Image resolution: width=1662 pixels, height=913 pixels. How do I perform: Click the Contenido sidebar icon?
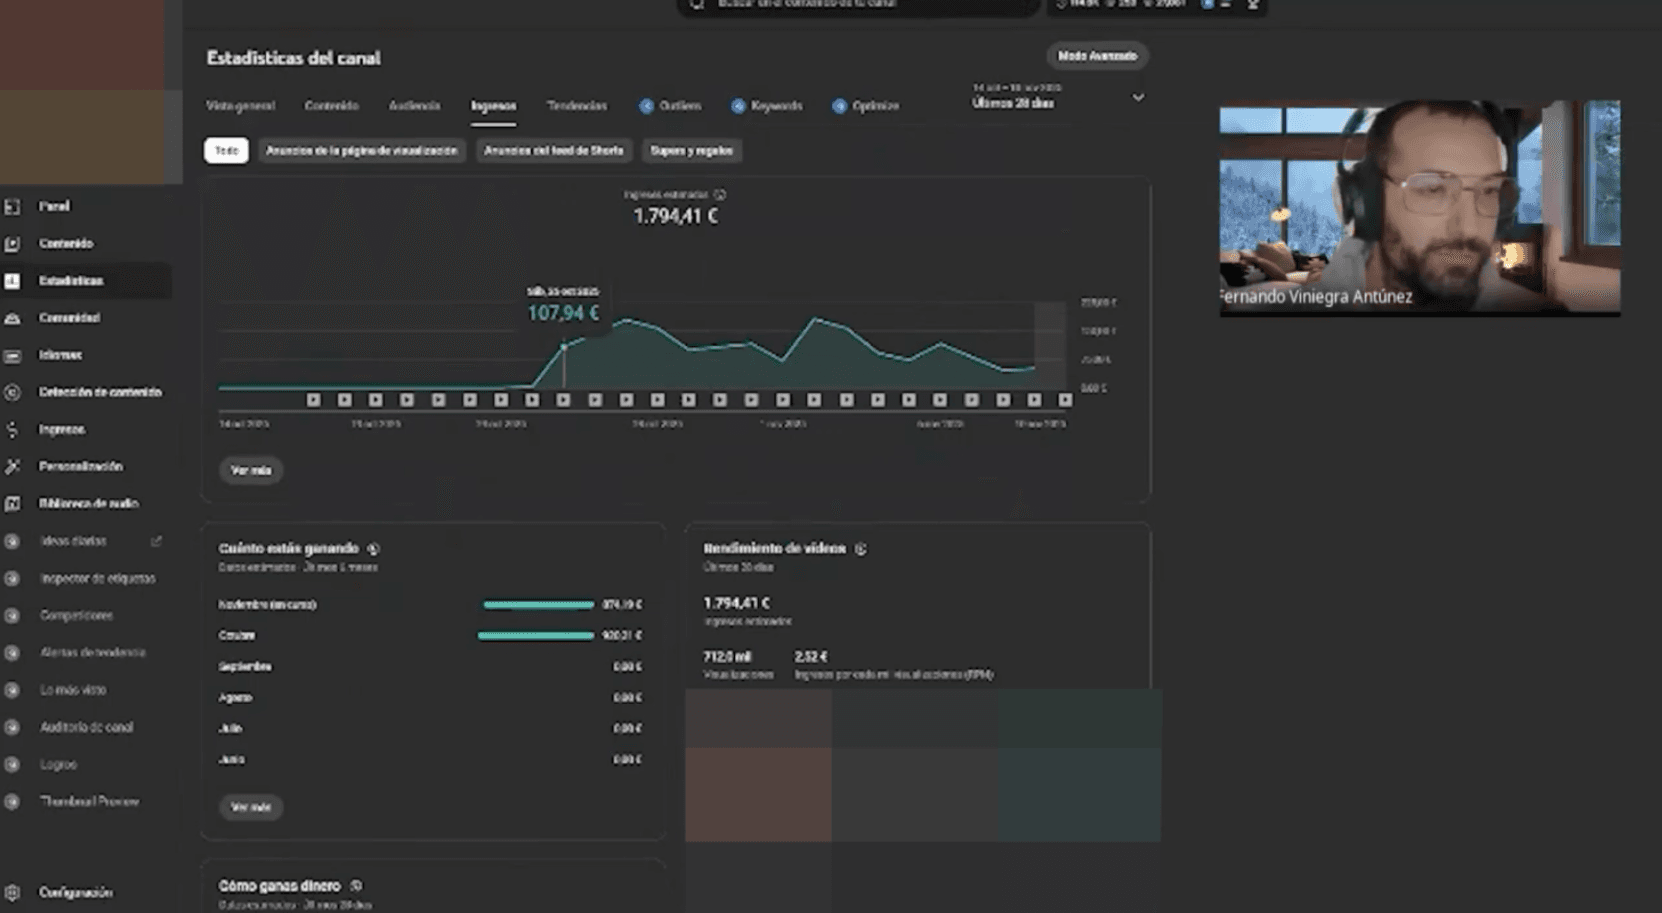[13, 244]
